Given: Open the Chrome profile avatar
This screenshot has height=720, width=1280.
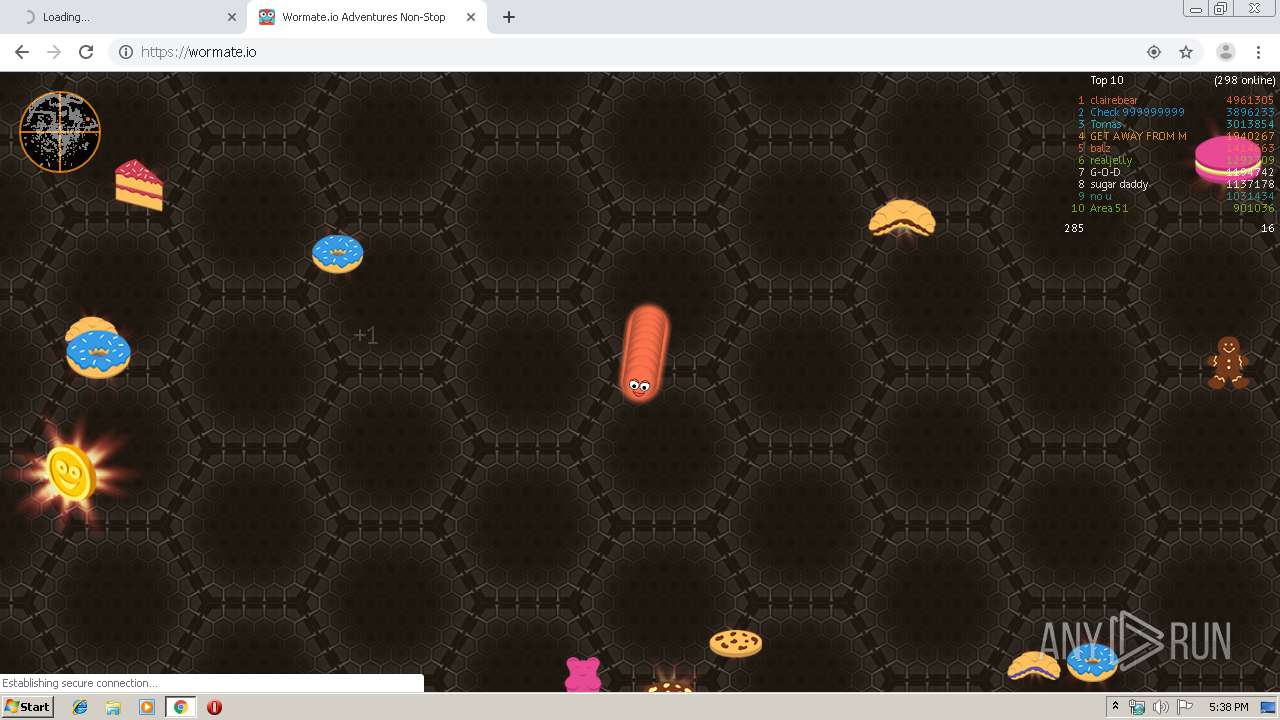Looking at the screenshot, I should coord(1225,52).
